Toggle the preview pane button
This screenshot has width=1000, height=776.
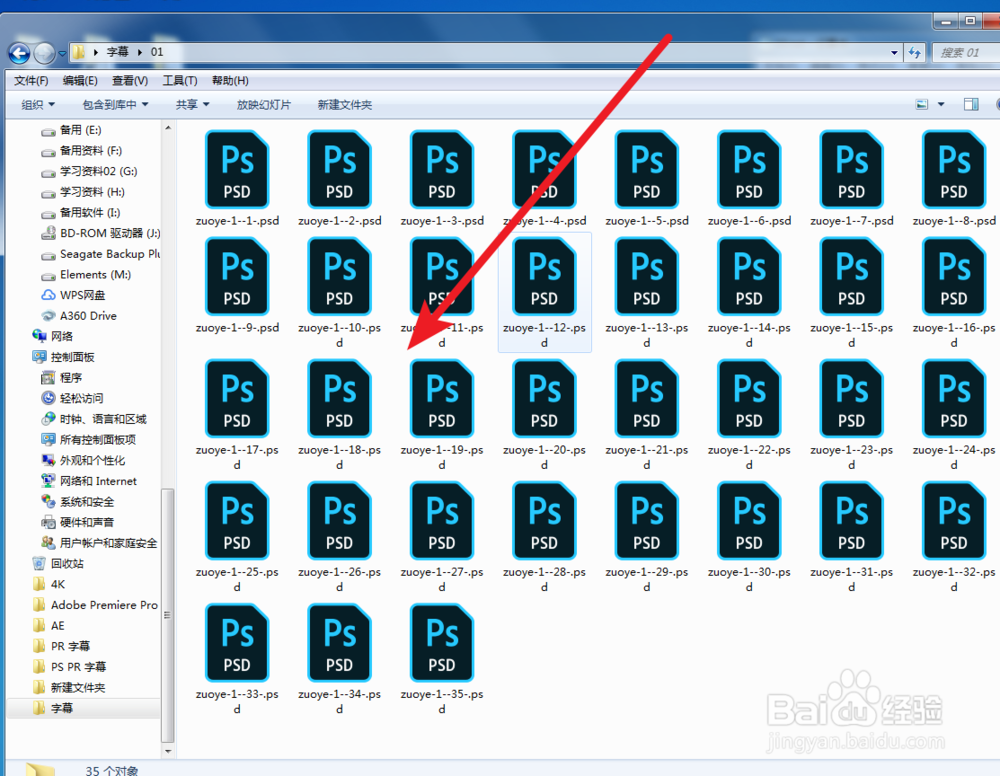pyautogui.click(x=971, y=105)
